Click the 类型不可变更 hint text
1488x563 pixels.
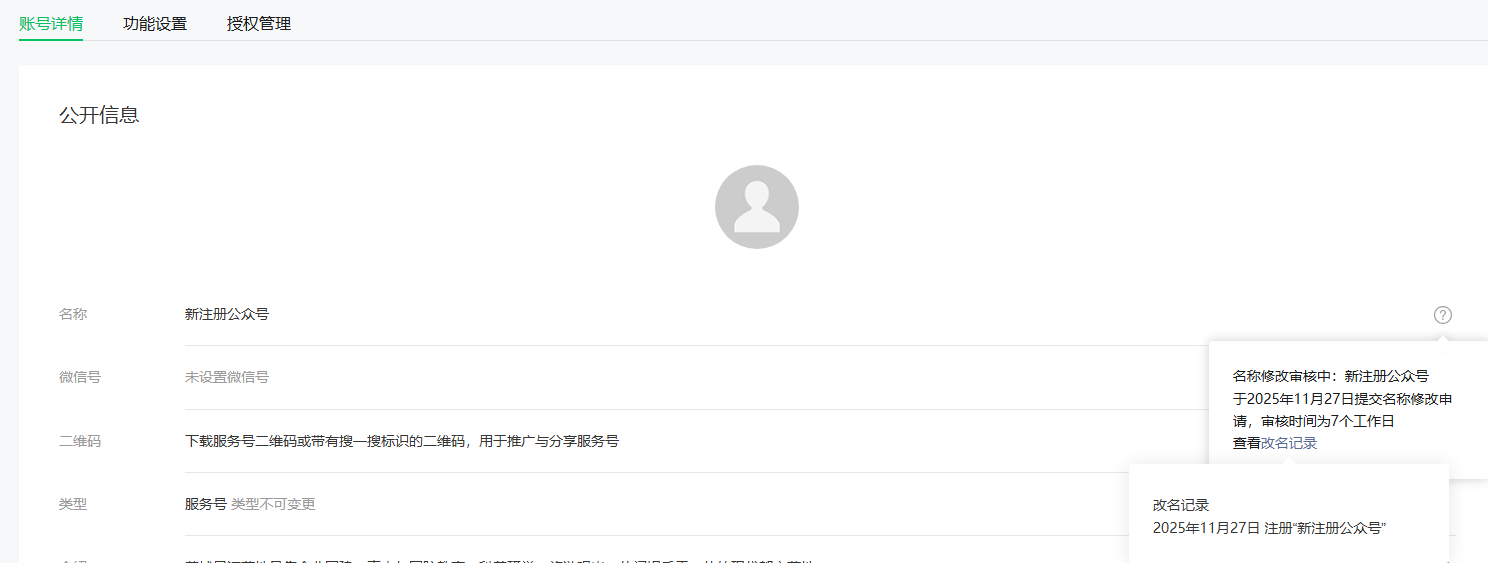(273, 504)
